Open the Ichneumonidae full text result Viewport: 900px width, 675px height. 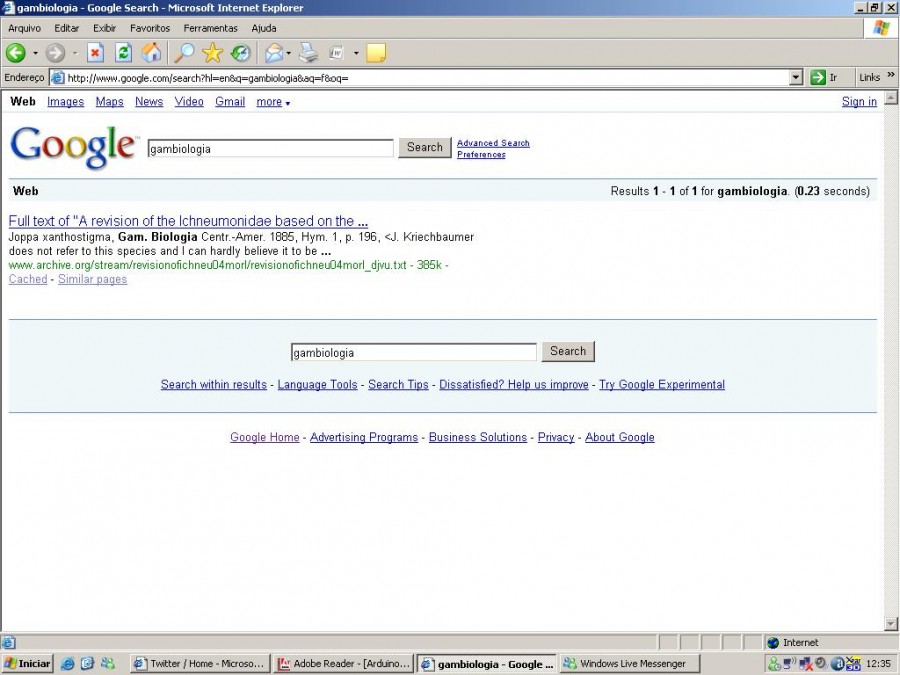click(188, 221)
